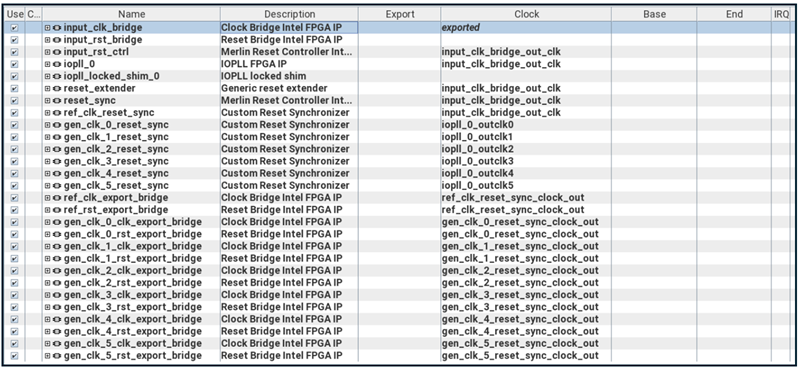The image size is (801, 371).
Task: Click the component icon of gen_clk_1_clk_export_bridge
Action: [56, 246]
